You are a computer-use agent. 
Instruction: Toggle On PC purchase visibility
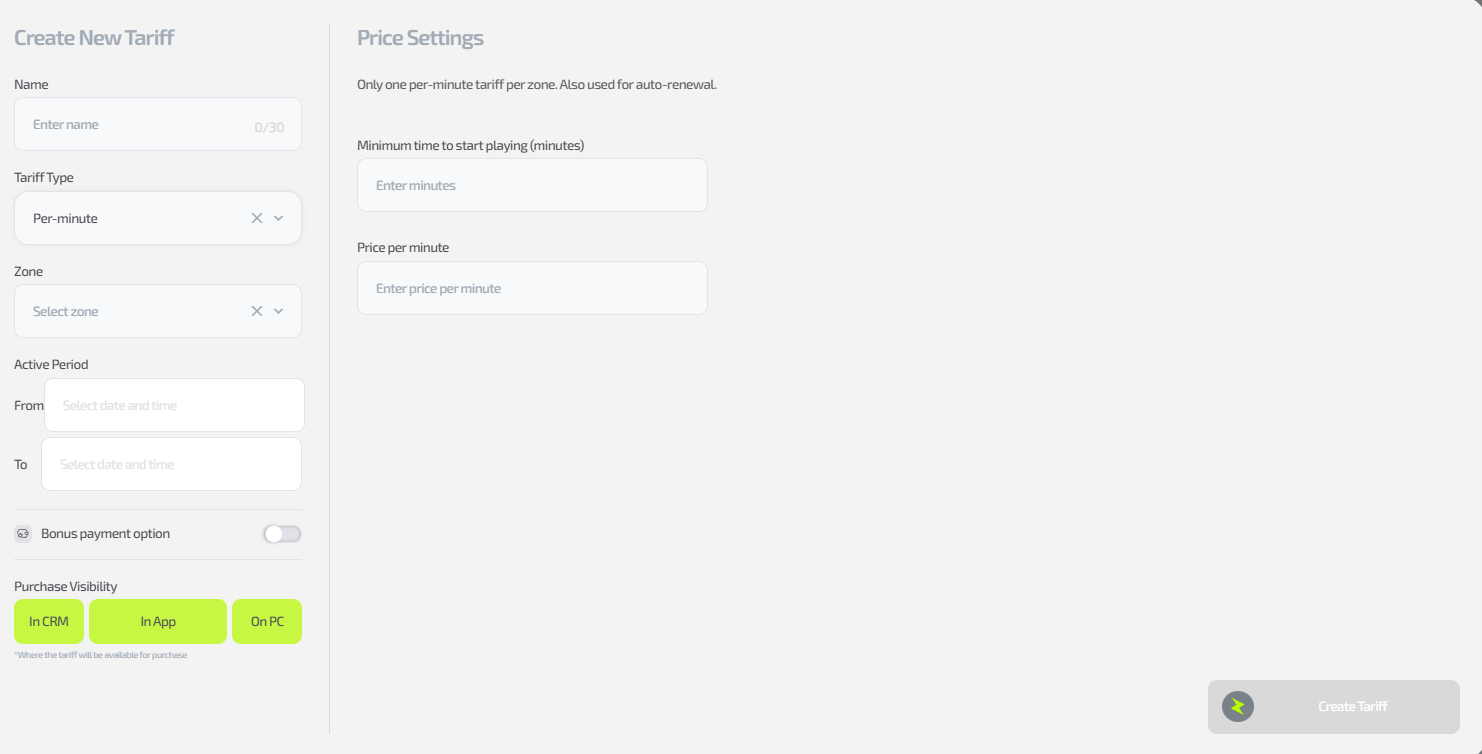pyautogui.click(x=267, y=622)
